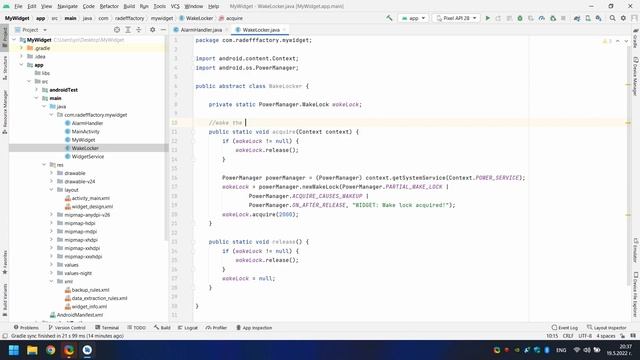Open the Problems tool window
The image size is (640, 360).
[x=26, y=328]
